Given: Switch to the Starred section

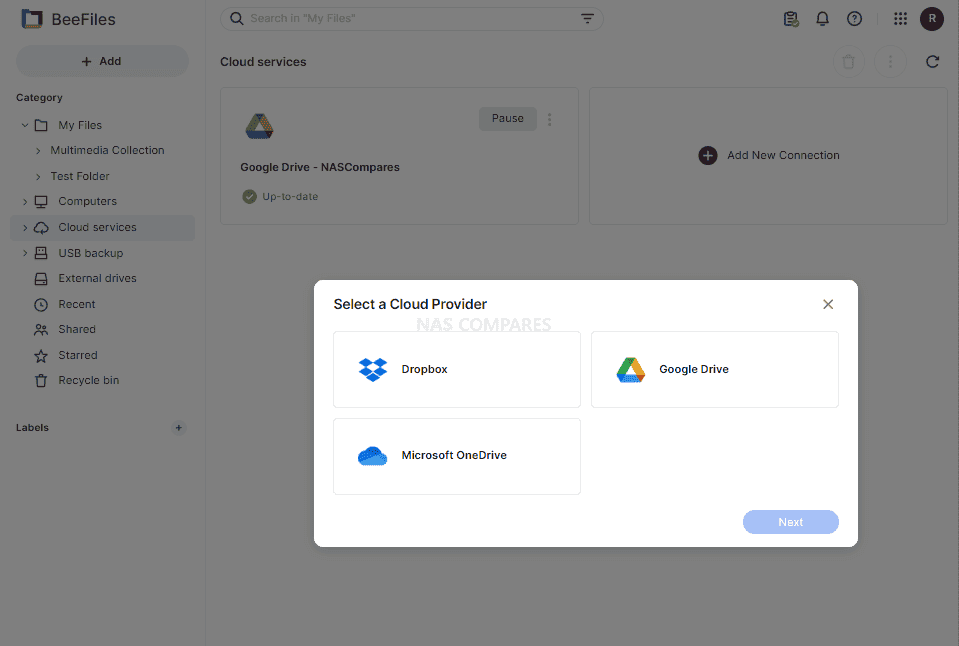Looking at the screenshot, I should pos(78,355).
